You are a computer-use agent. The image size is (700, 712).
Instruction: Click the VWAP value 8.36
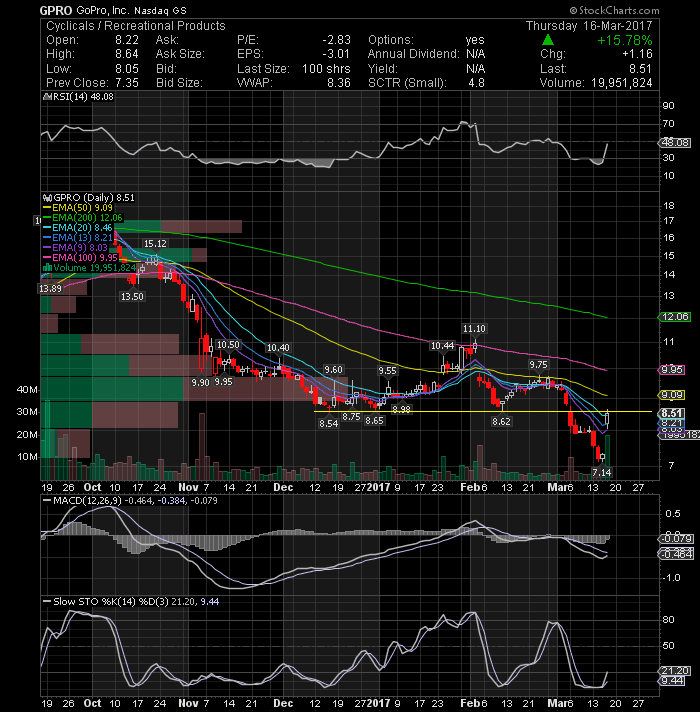click(x=339, y=83)
